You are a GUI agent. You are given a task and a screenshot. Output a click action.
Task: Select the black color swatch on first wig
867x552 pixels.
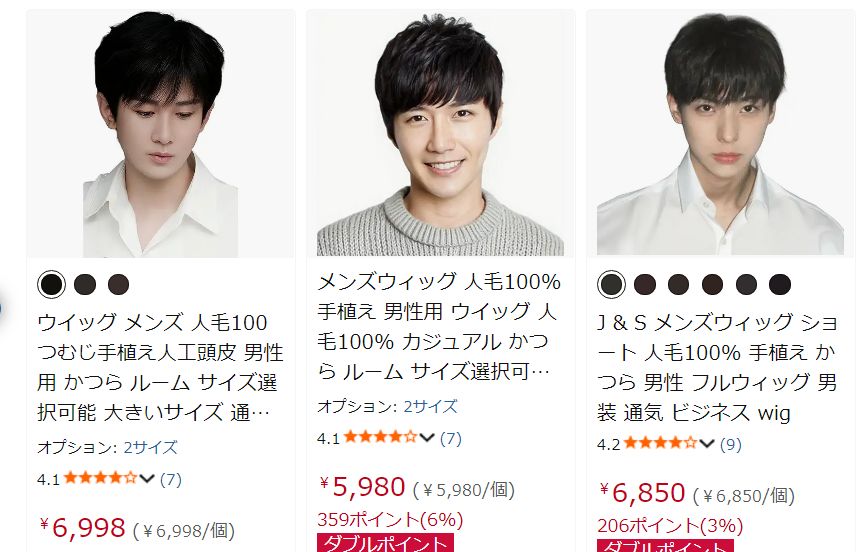click(x=51, y=284)
